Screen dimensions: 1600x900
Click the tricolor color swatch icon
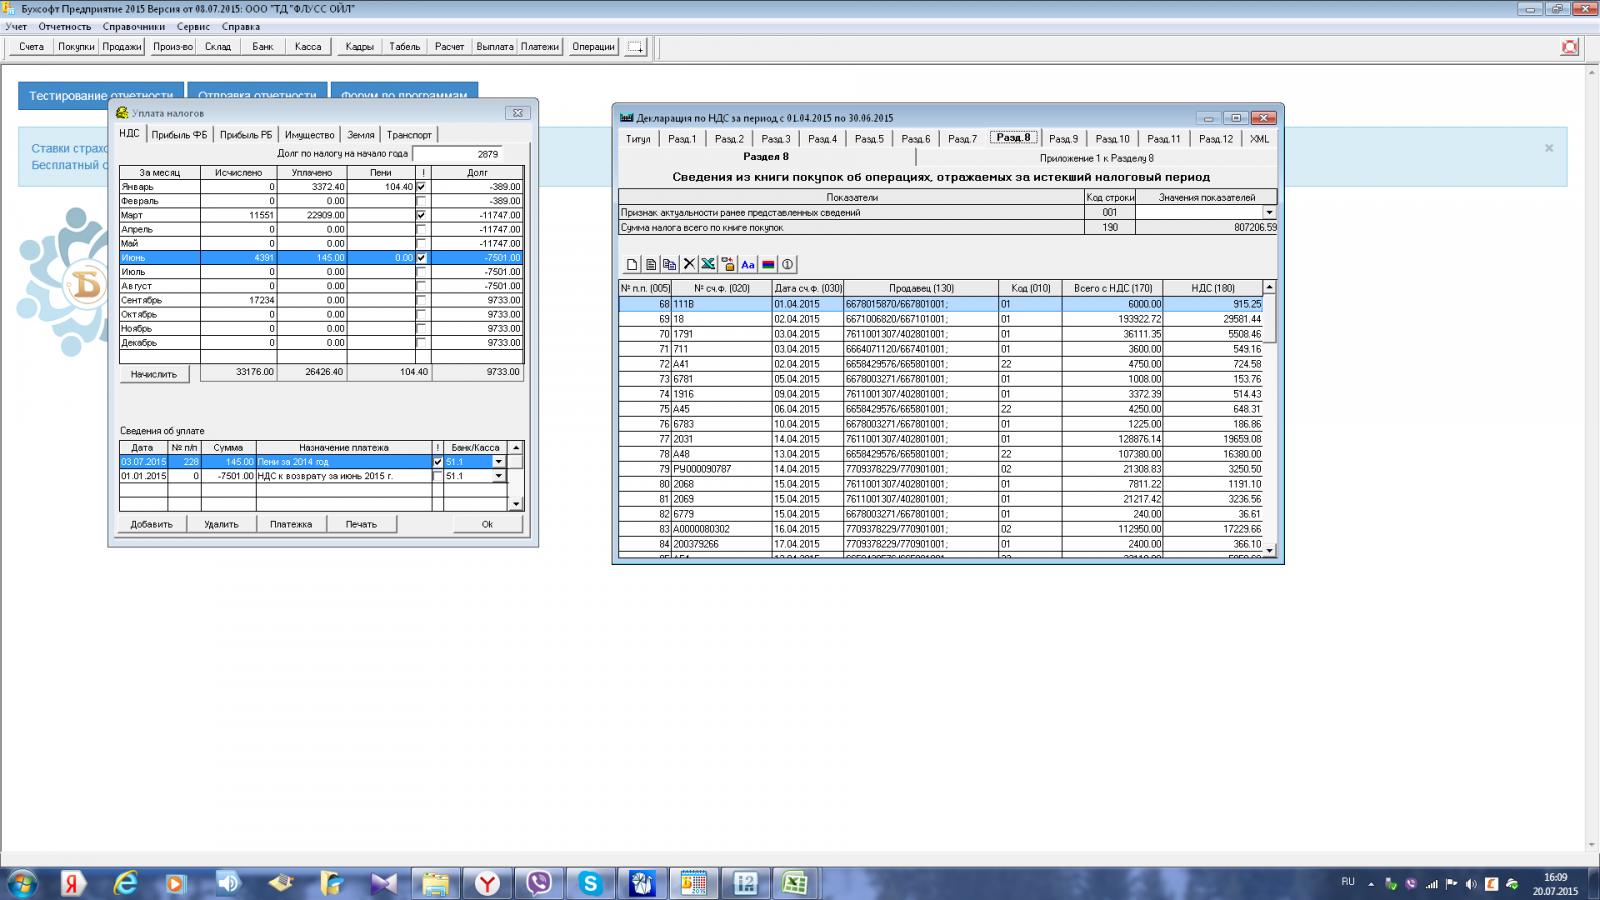[x=768, y=265]
